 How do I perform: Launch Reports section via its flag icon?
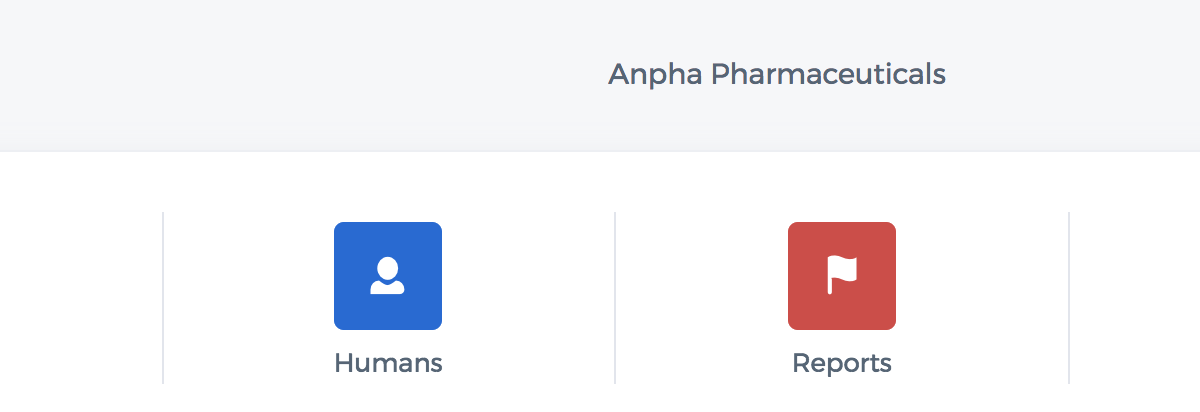[x=842, y=276]
